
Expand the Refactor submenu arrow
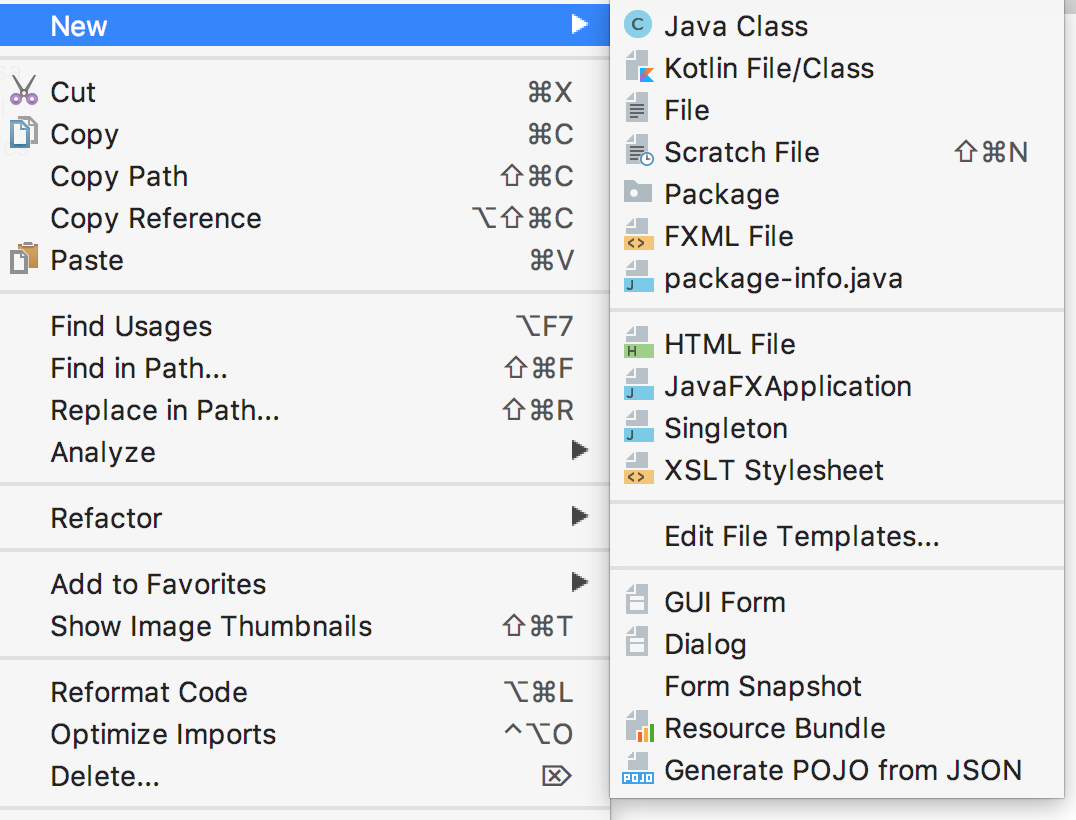[x=580, y=516]
